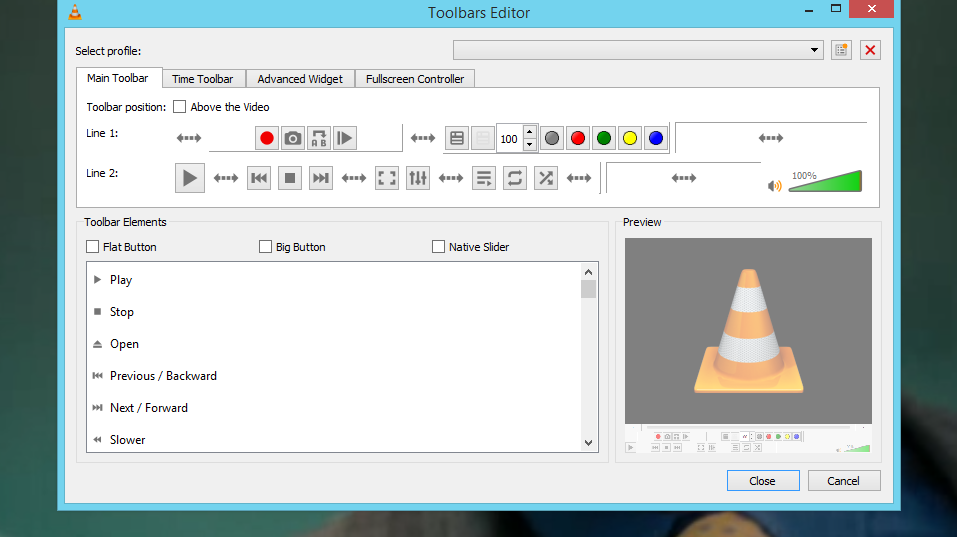The width and height of the screenshot is (957, 537).
Task: Select Next / Forward in the elements list
Action: point(334,408)
